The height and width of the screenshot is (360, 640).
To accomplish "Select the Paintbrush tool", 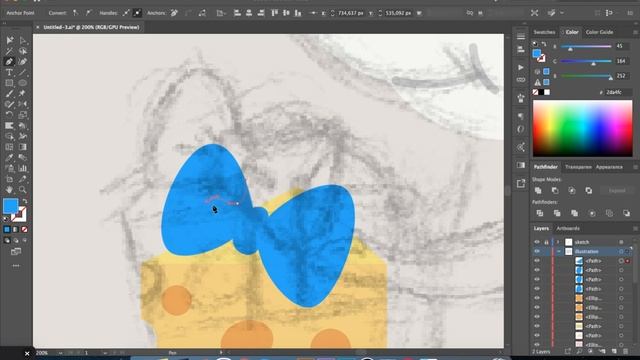I will click(9, 93).
